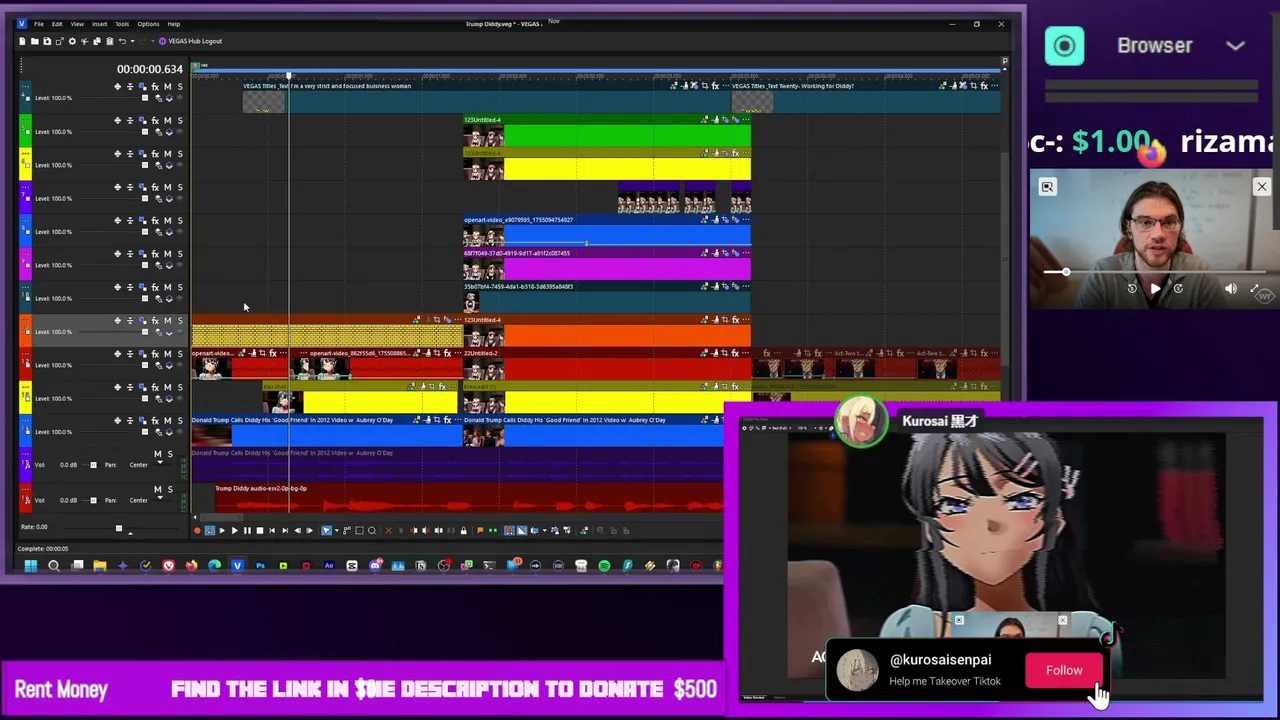Toggle Loop Playback in transport bar

pyautogui.click(x=209, y=530)
